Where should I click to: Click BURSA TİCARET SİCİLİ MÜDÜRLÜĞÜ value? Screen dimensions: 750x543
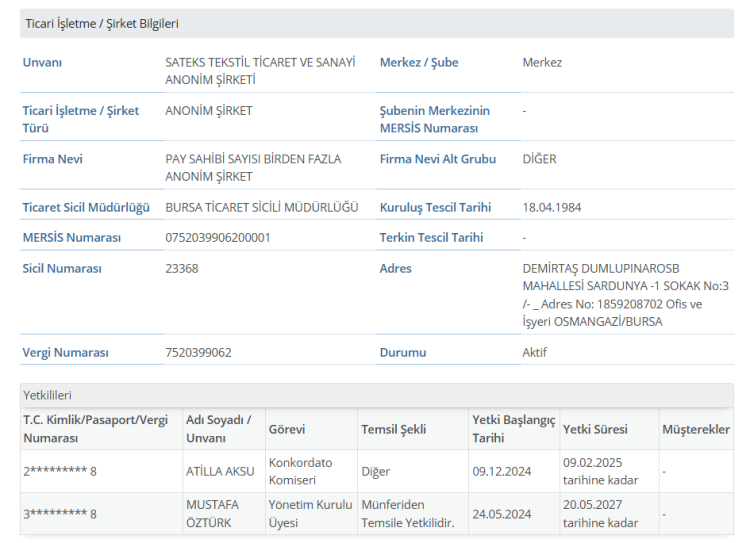point(261,207)
